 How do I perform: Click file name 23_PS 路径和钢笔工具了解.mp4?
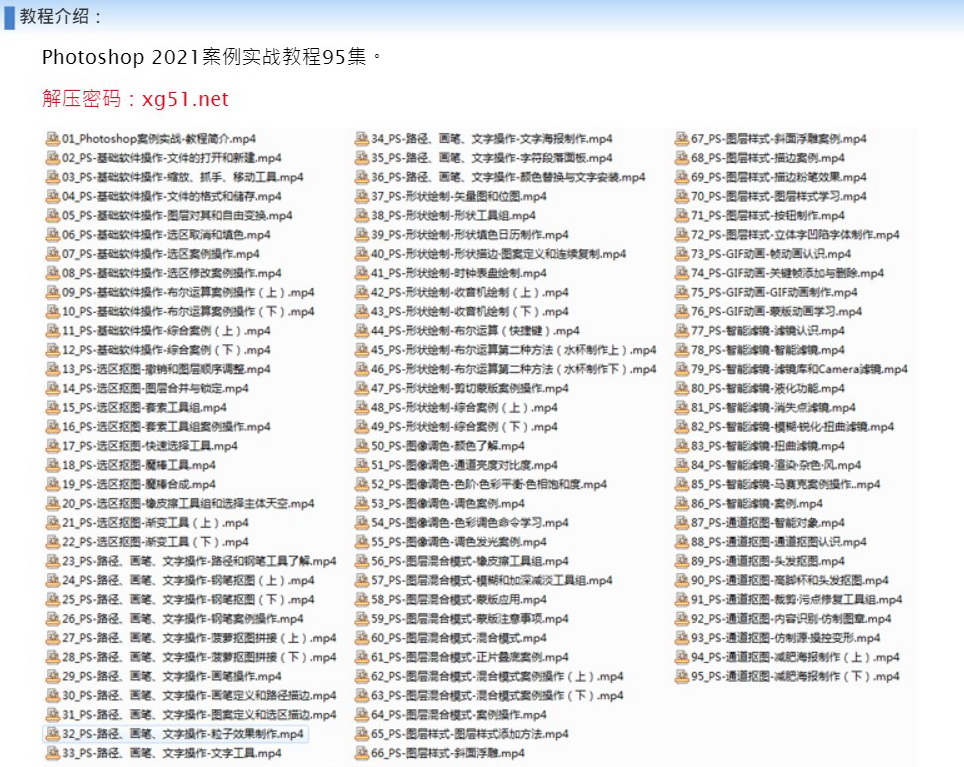(x=199, y=561)
